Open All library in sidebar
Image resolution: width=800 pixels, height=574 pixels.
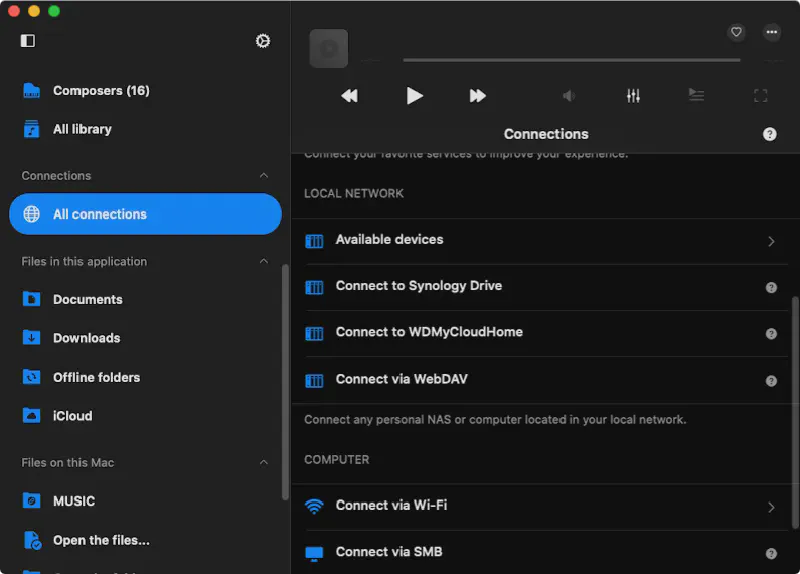click(82, 130)
